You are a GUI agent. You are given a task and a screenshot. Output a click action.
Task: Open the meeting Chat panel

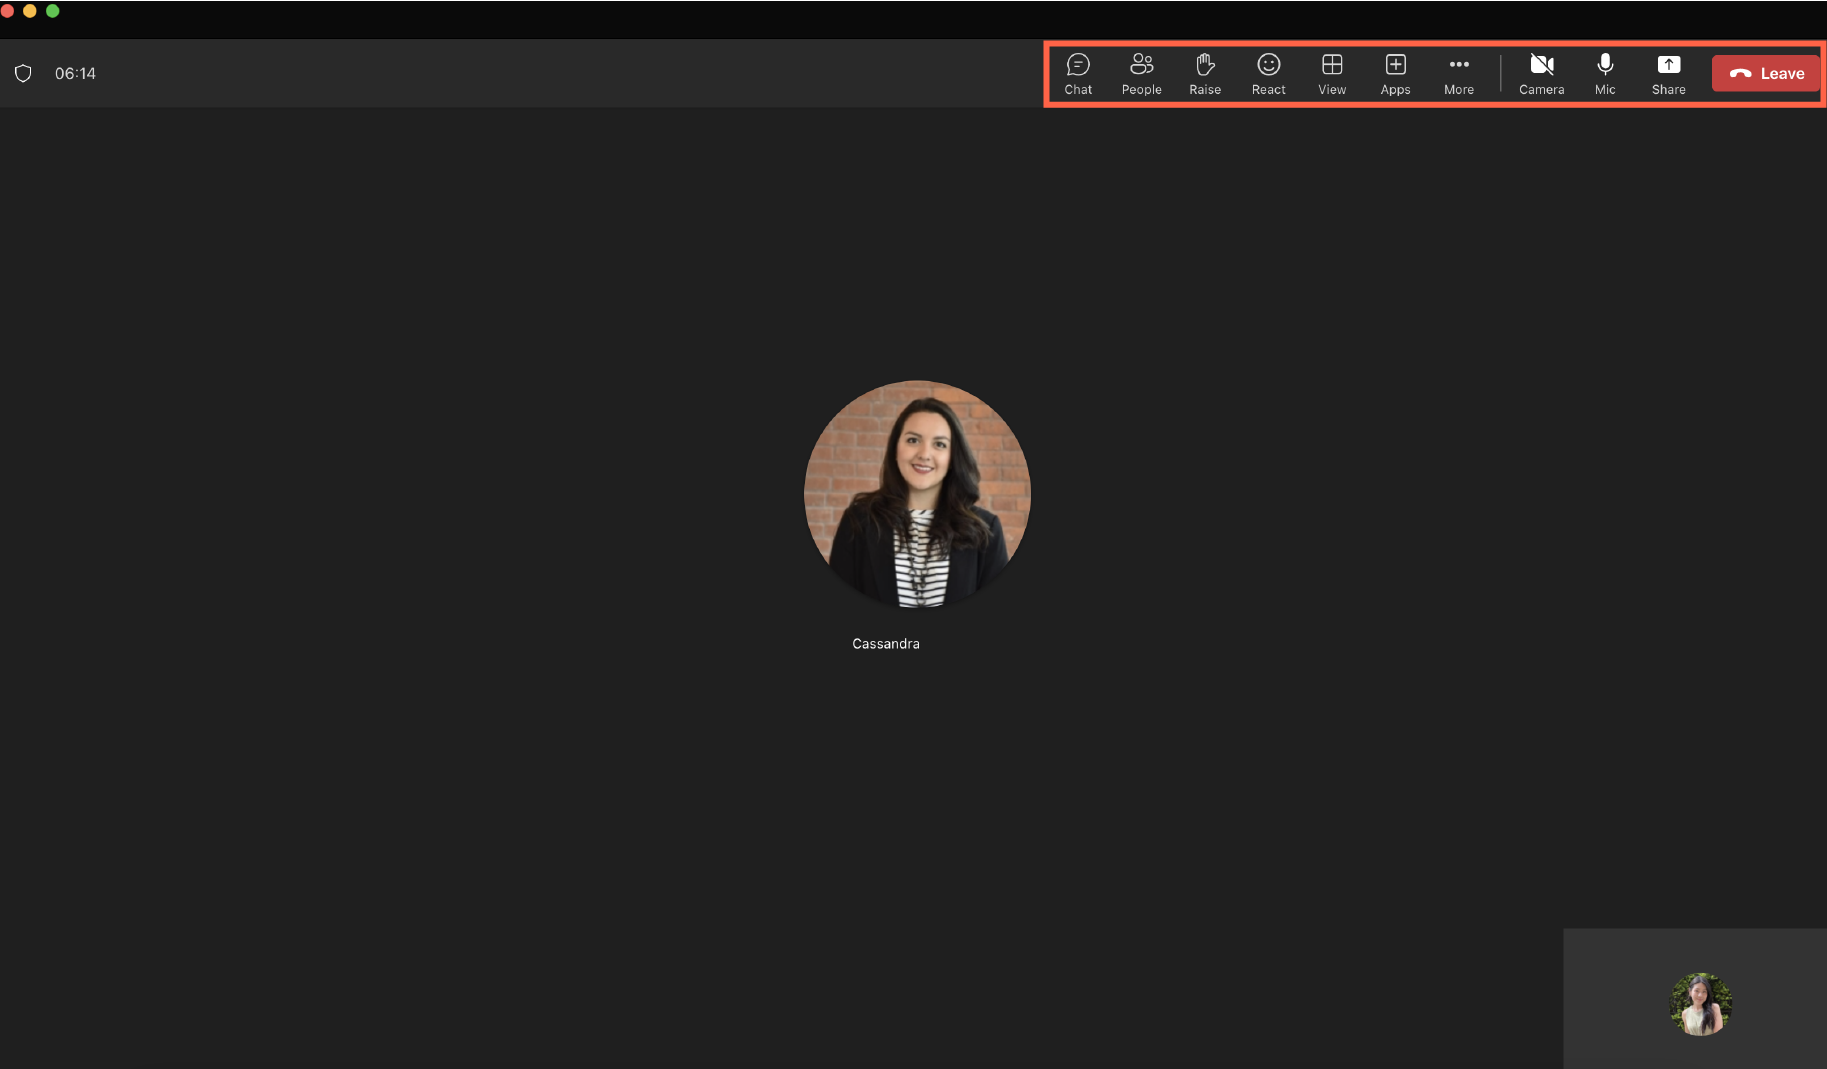(x=1077, y=73)
